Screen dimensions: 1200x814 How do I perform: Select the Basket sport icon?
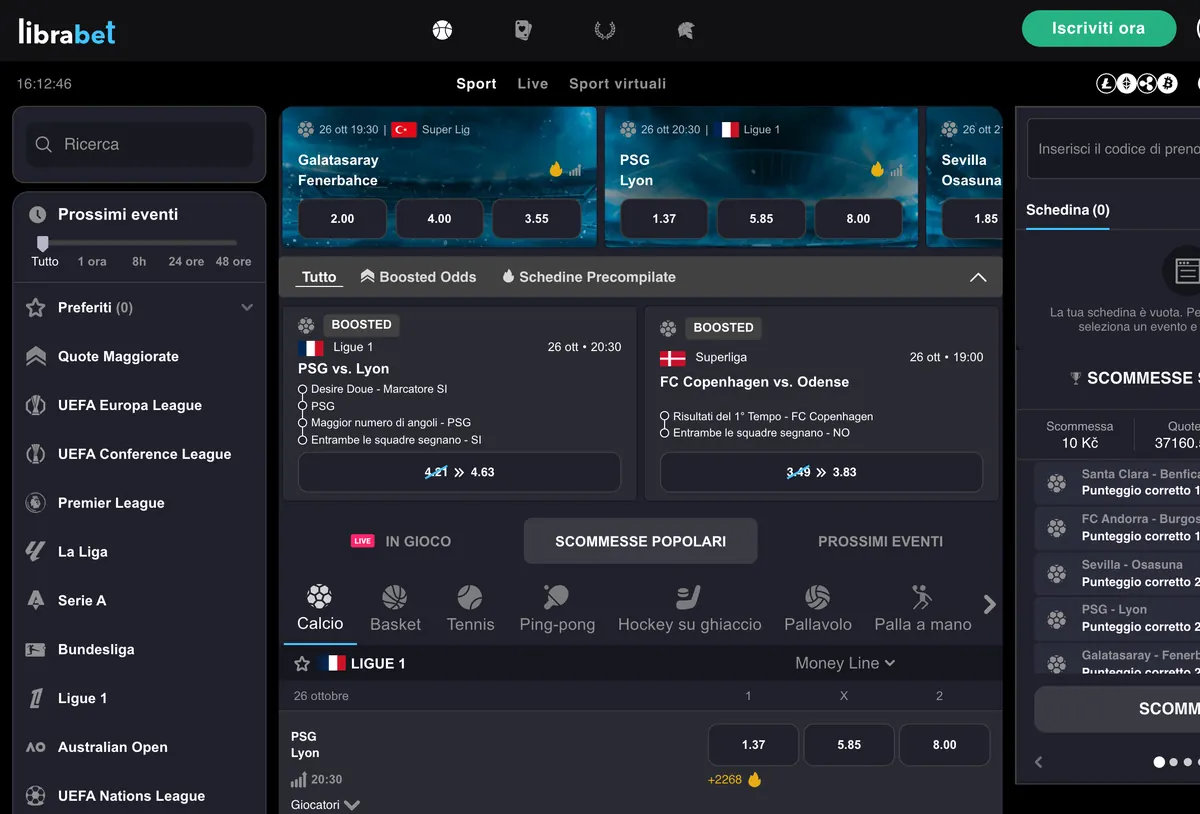[x=395, y=597]
